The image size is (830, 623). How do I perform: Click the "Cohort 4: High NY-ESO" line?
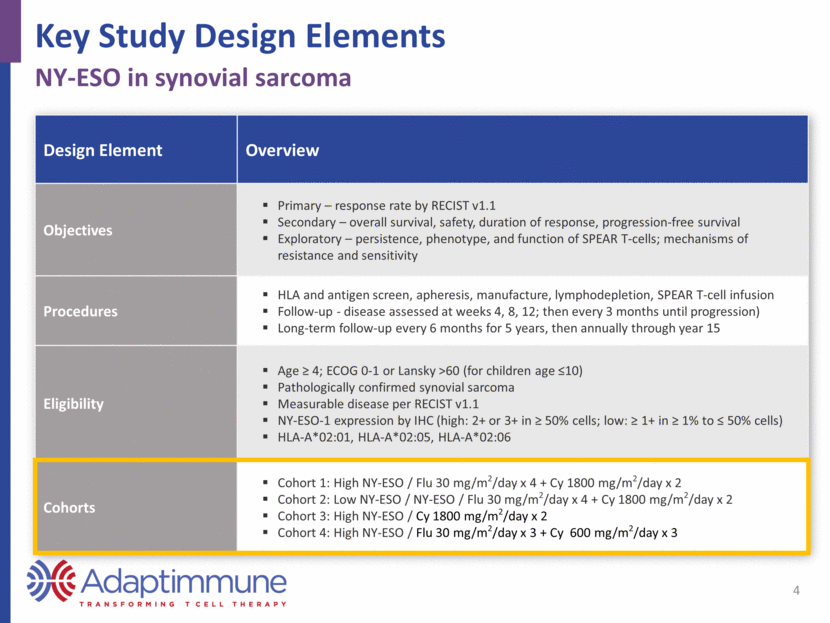click(x=477, y=532)
